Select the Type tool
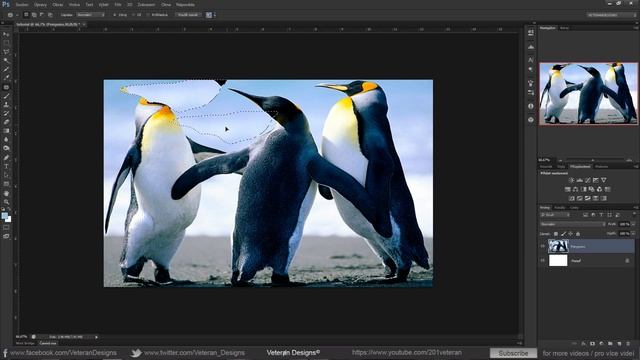The width and height of the screenshot is (640, 360). click(6, 167)
